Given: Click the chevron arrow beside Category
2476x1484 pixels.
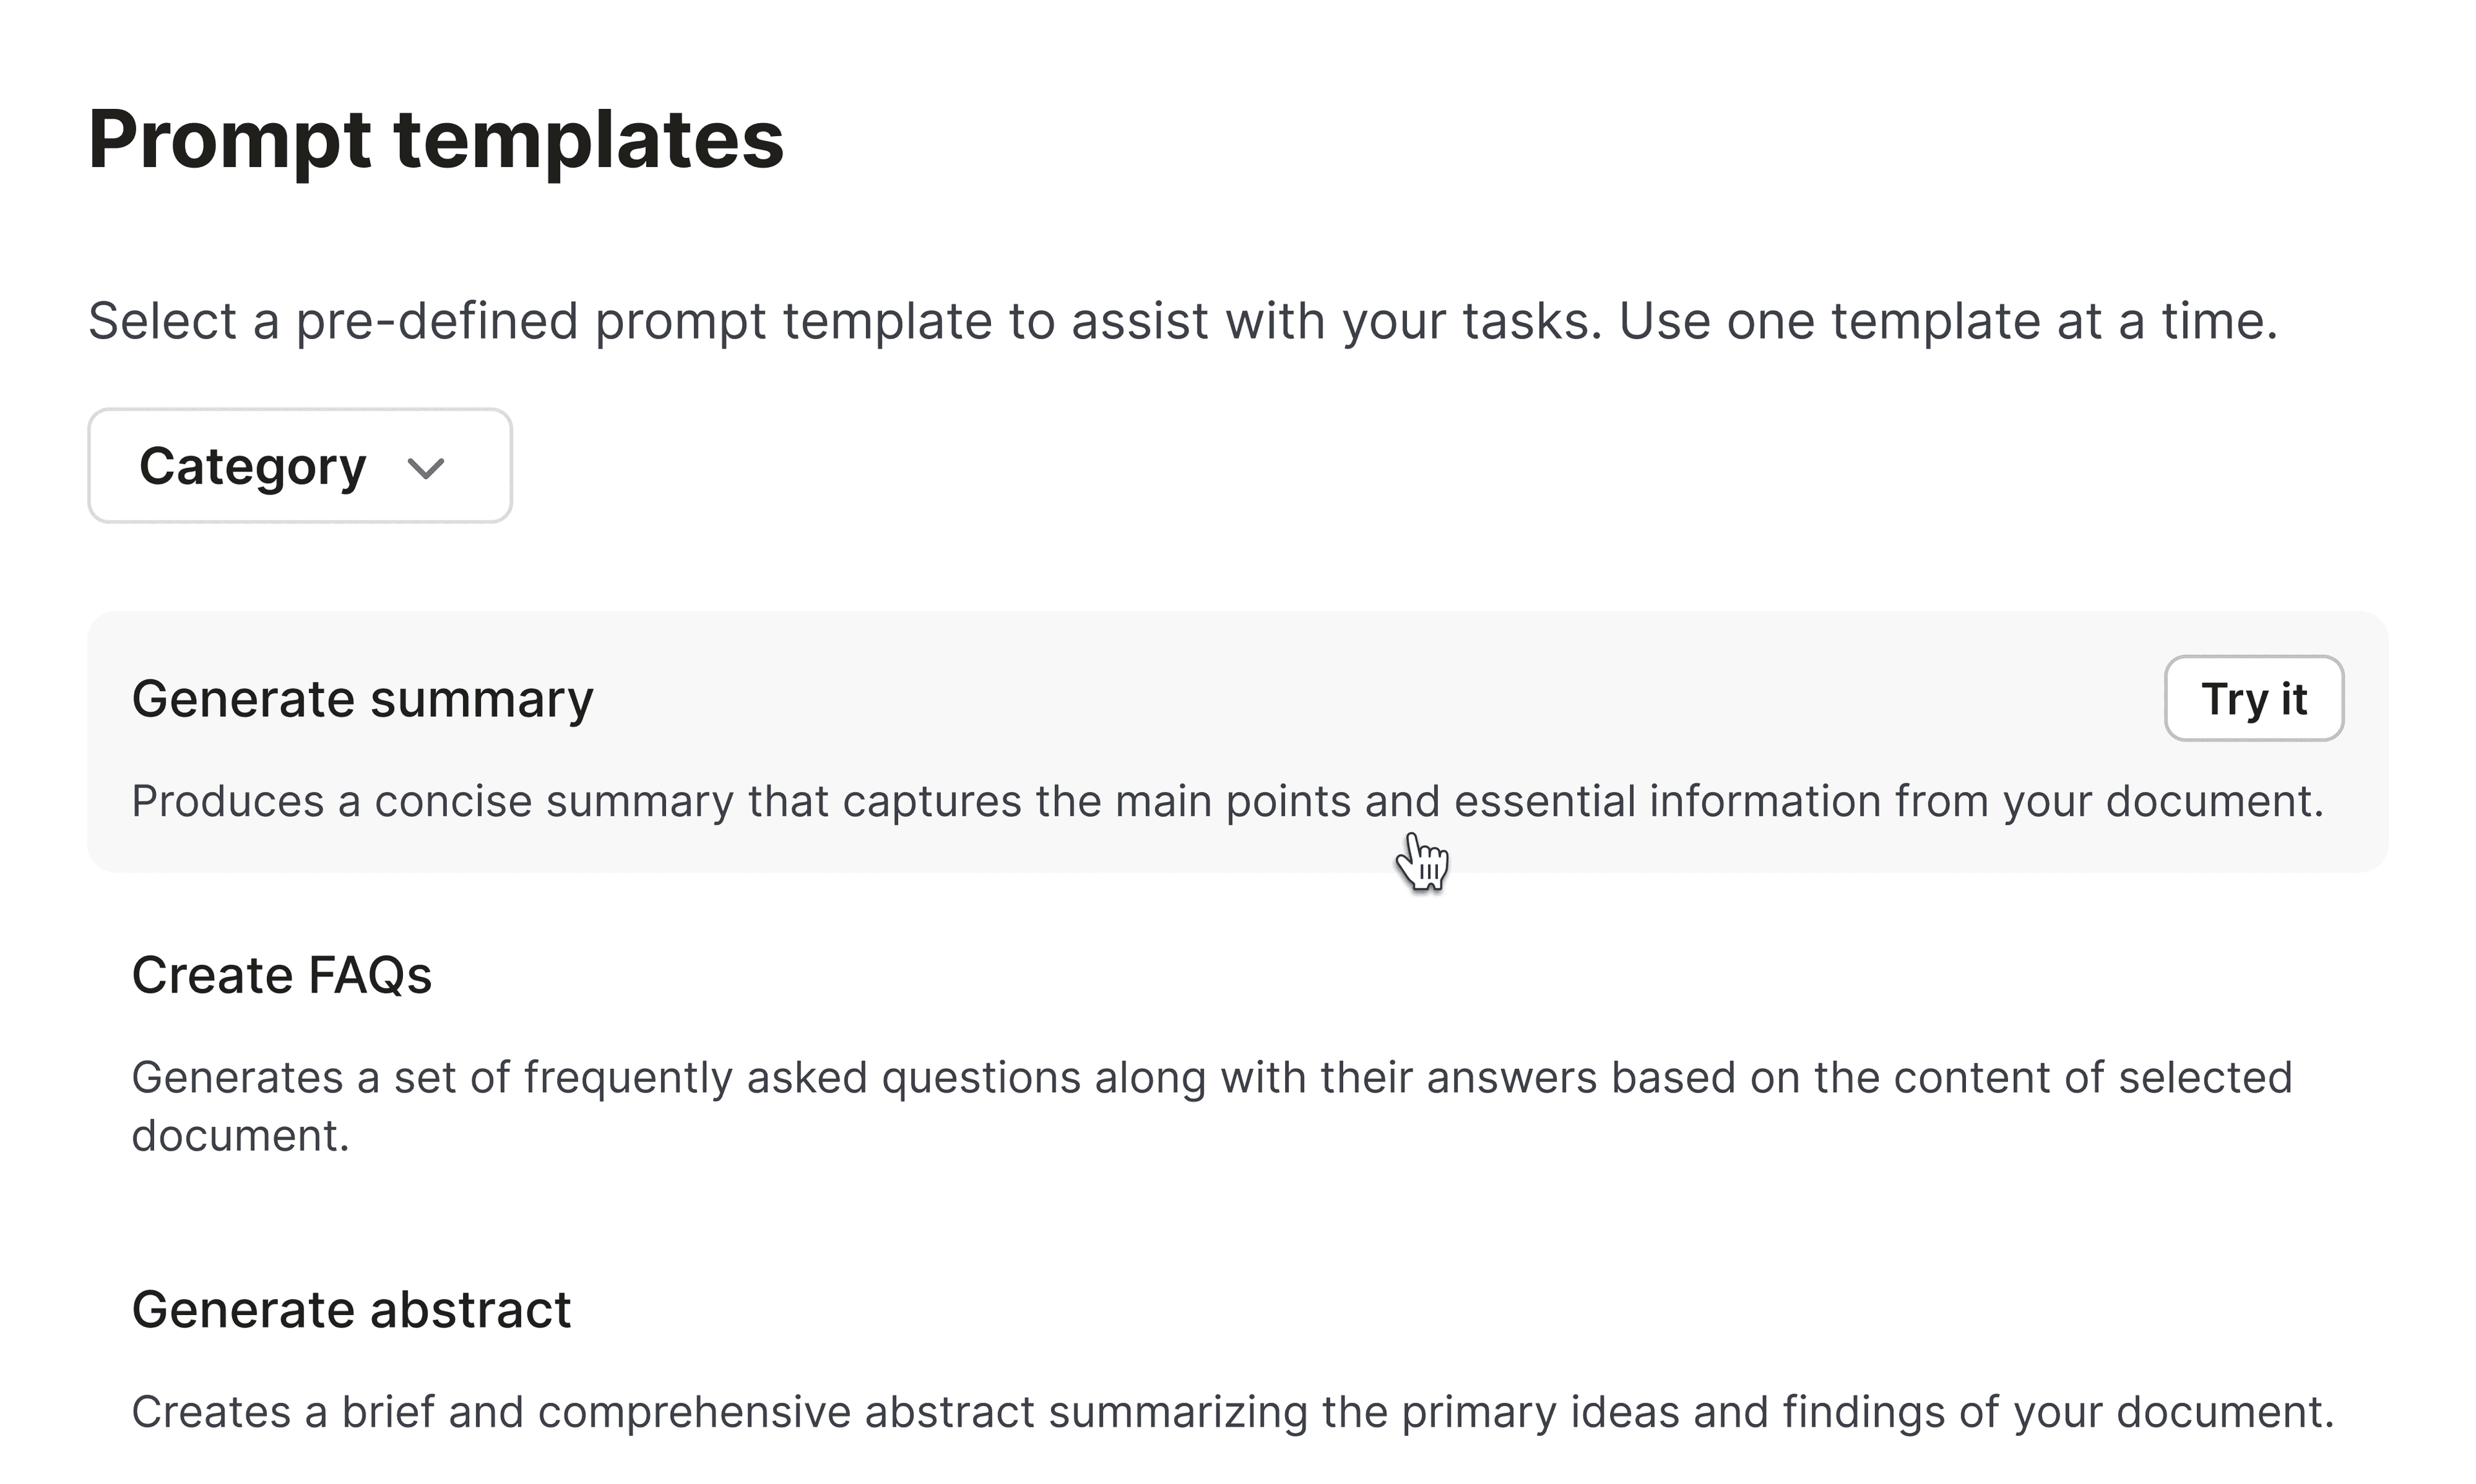Looking at the screenshot, I should tap(426, 468).
